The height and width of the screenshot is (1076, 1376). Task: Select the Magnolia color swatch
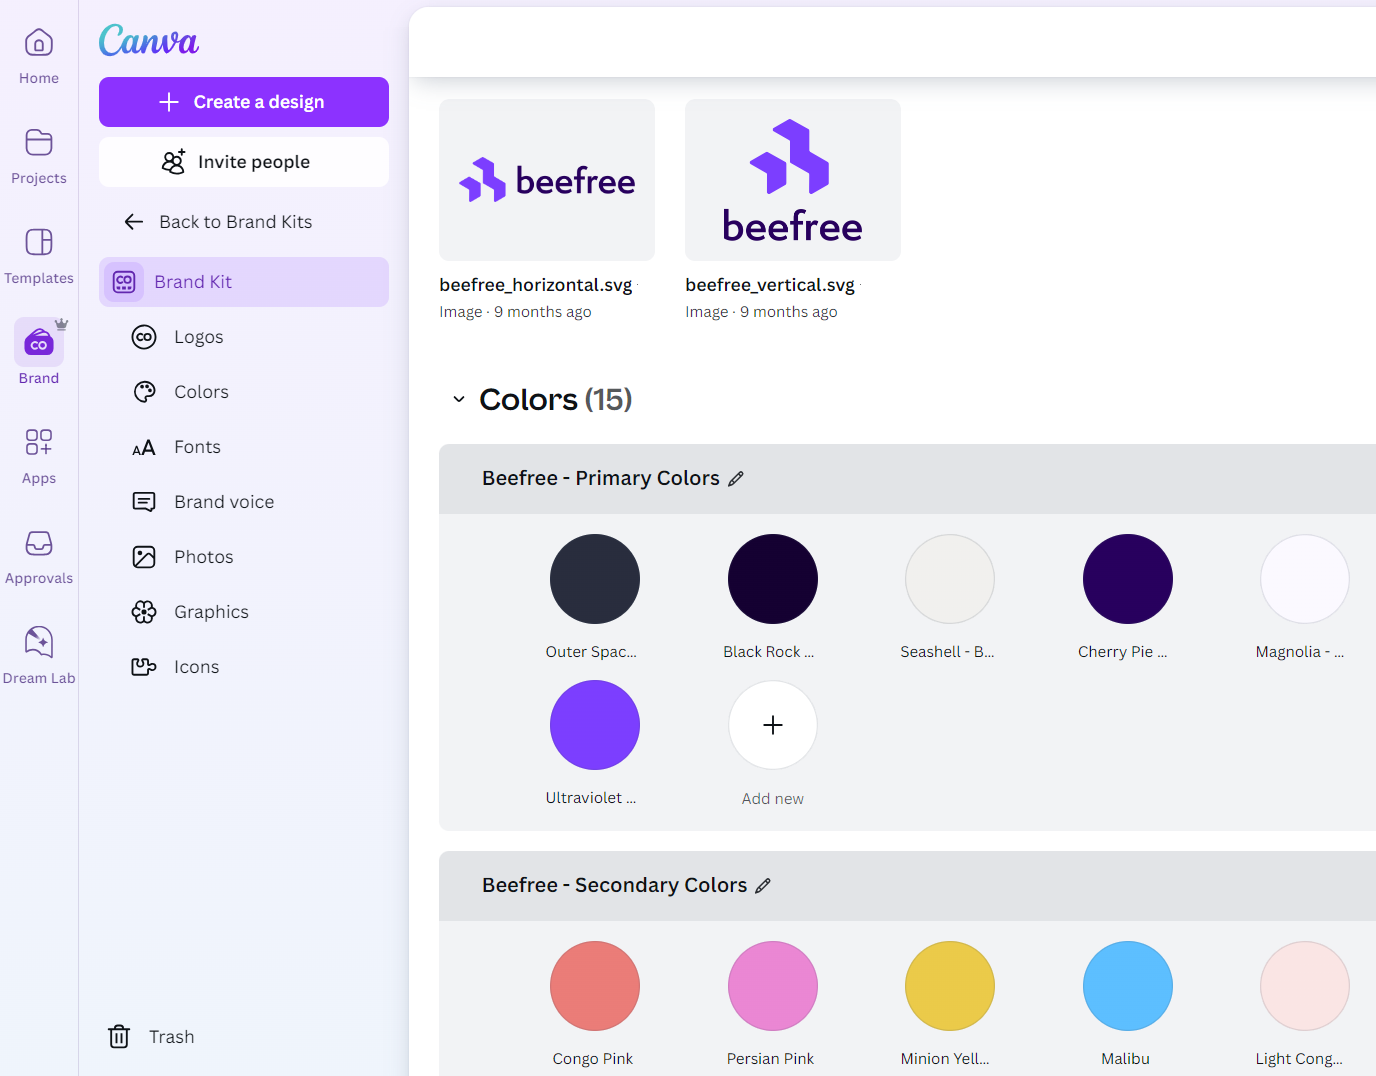coord(1305,579)
